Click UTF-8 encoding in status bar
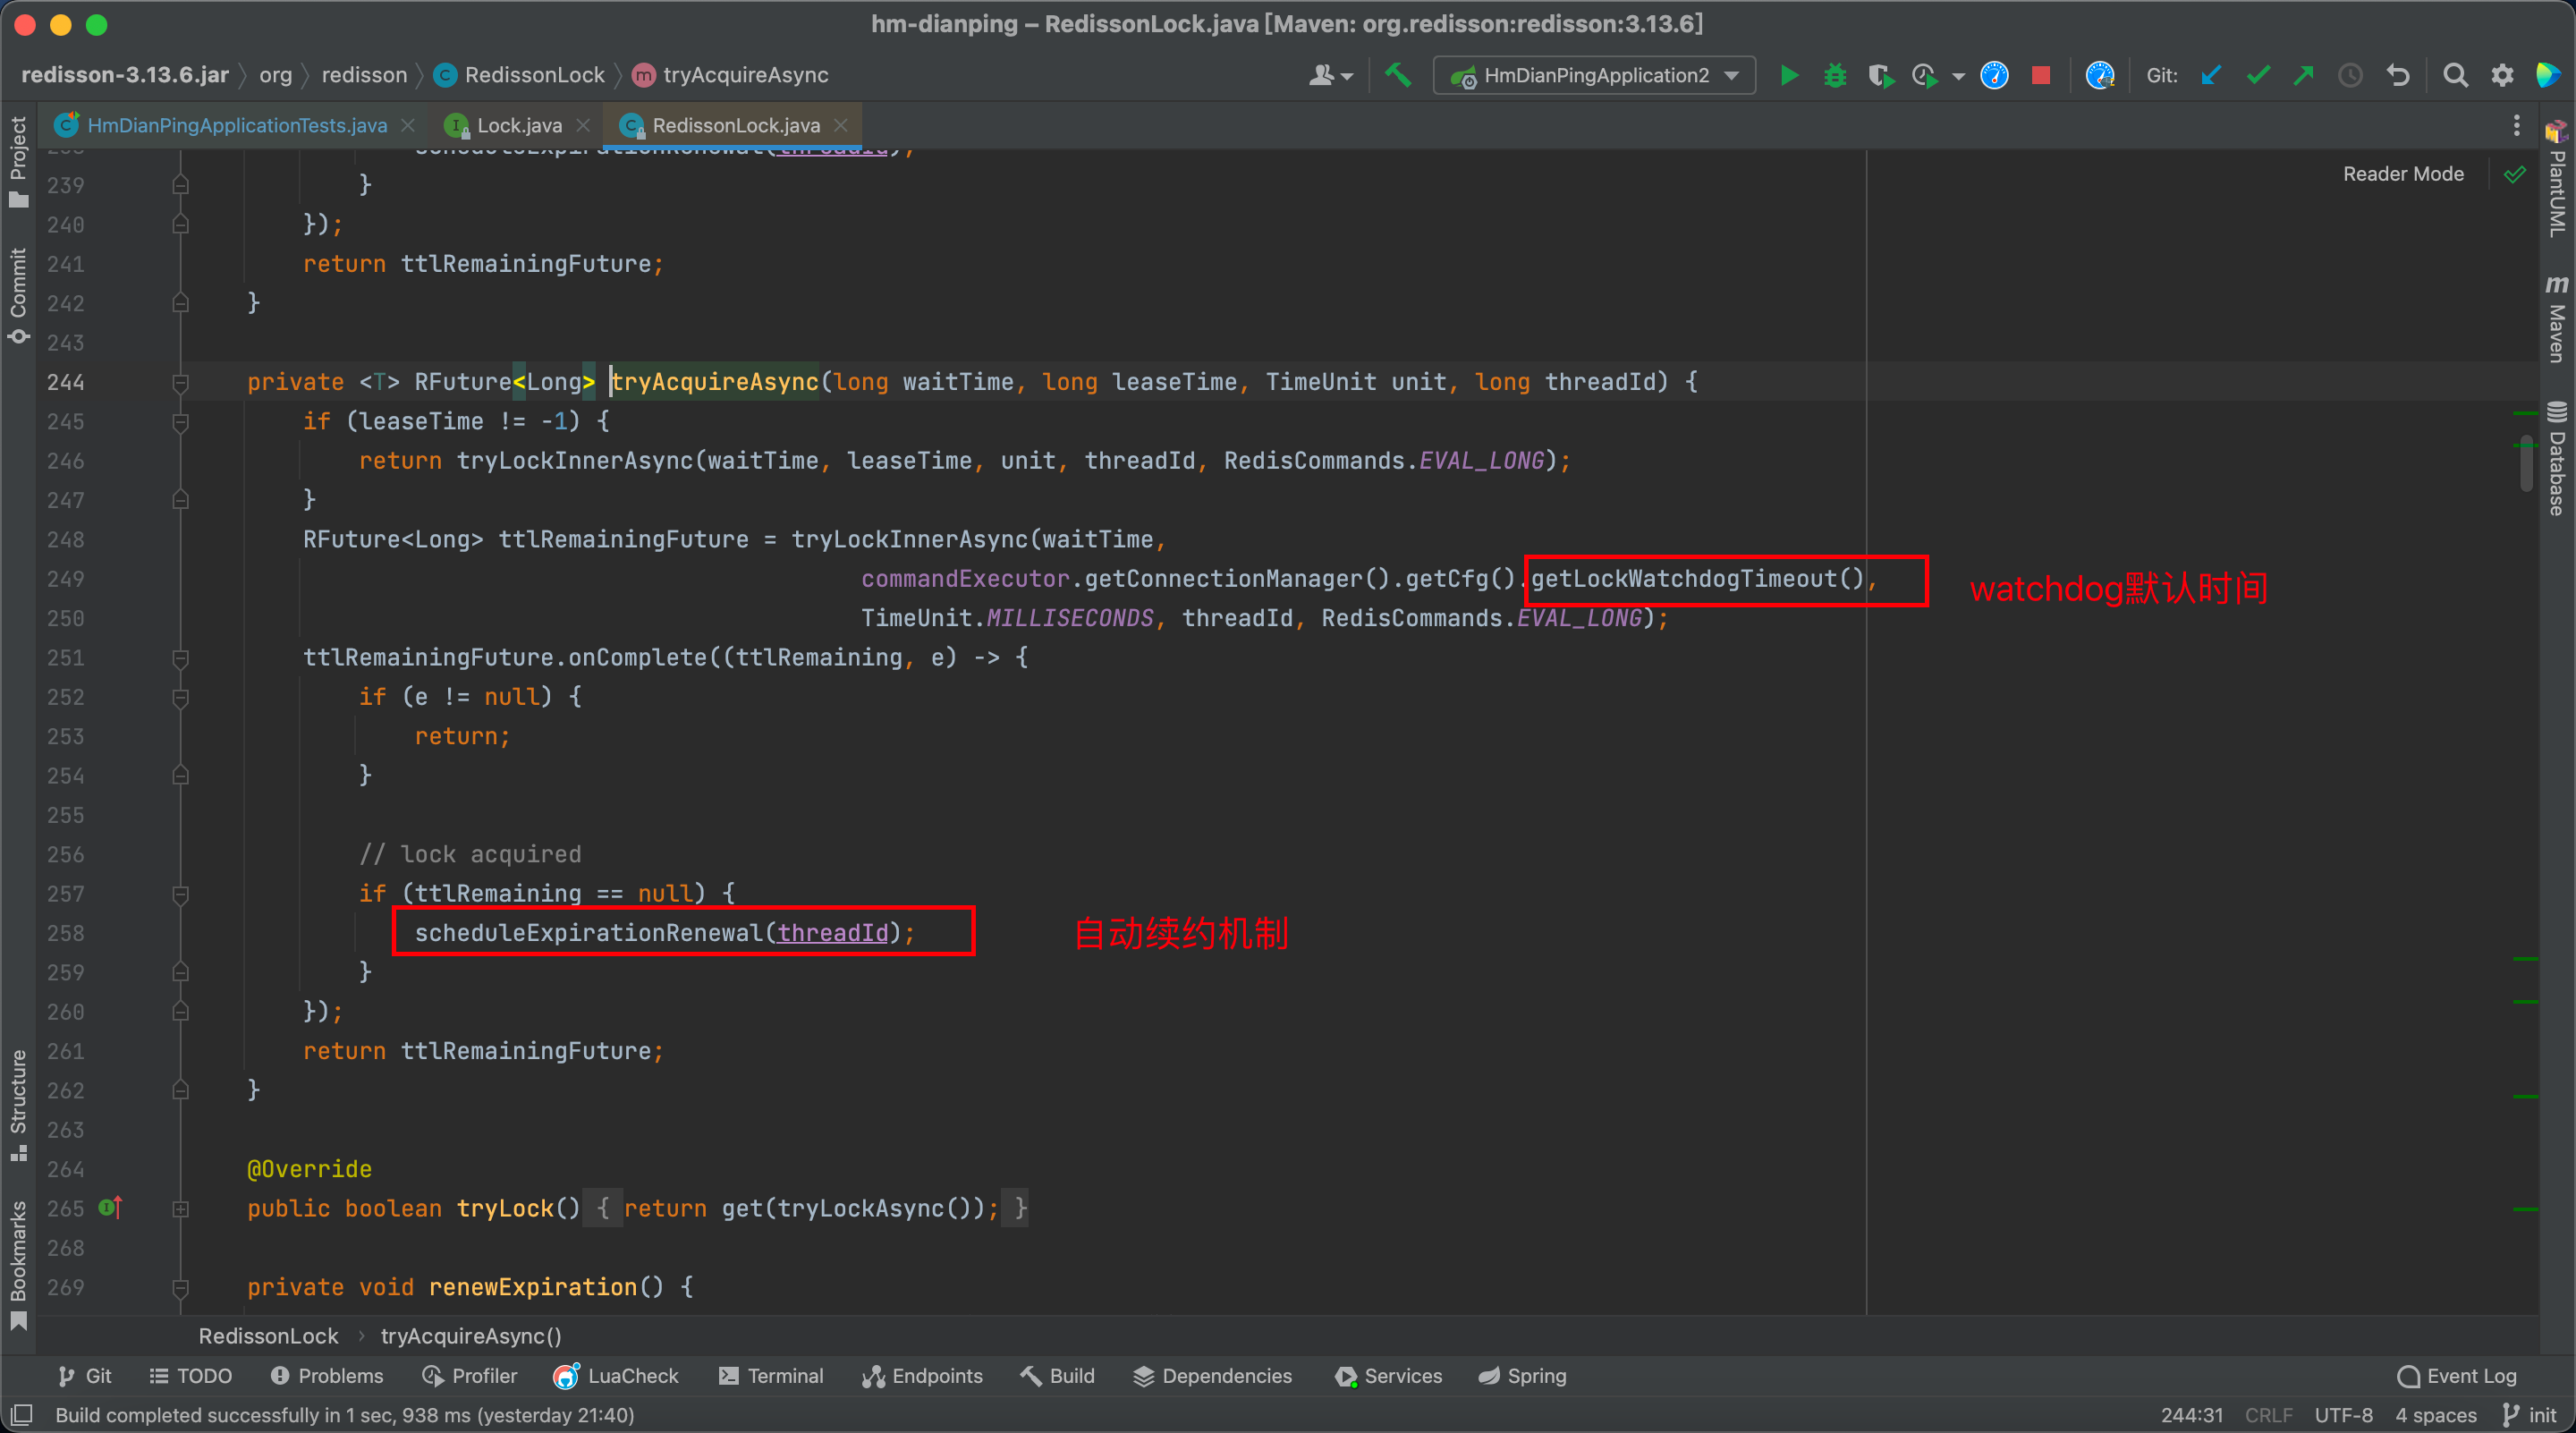 (2343, 1415)
